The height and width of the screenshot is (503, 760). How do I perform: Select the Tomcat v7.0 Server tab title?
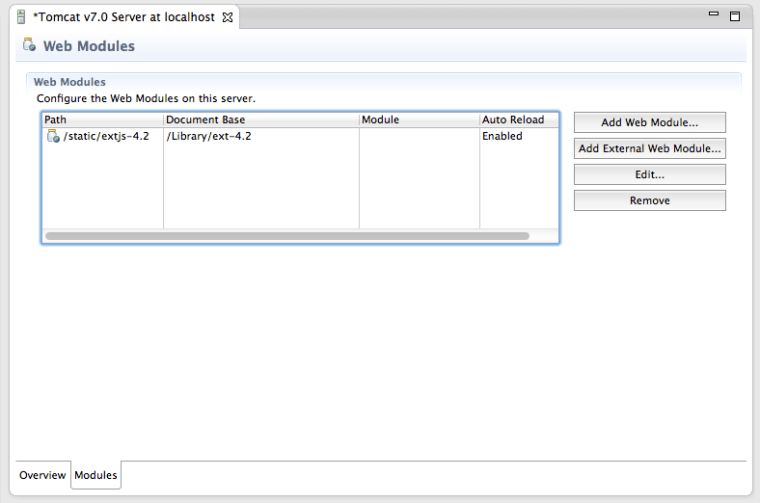coord(124,18)
